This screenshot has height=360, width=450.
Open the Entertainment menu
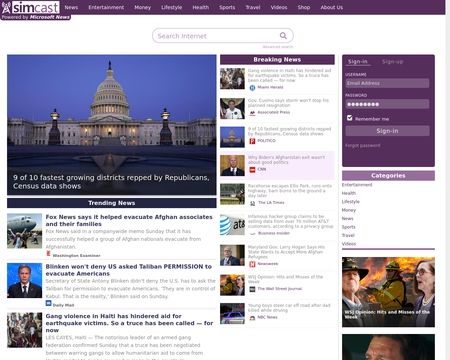click(106, 7)
